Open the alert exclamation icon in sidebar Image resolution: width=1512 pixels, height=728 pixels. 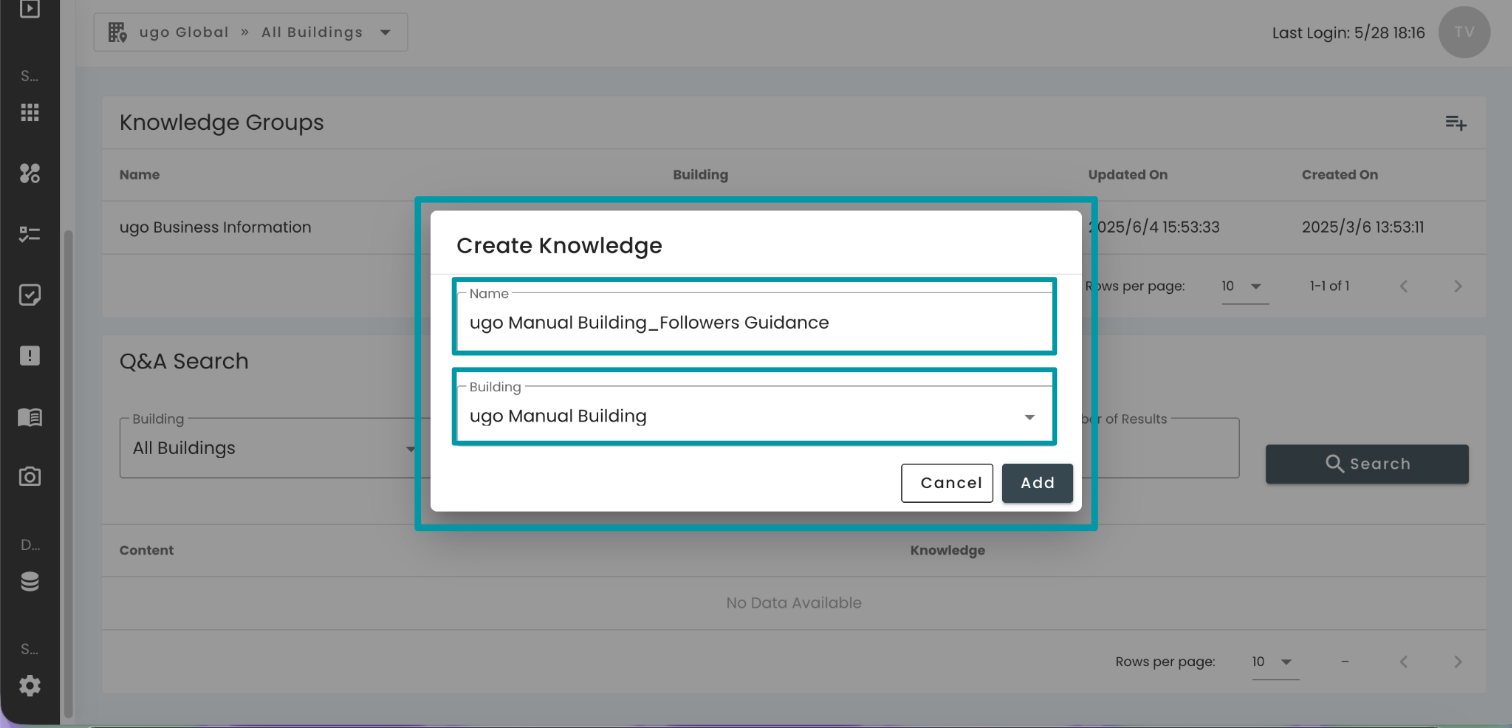pos(30,356)
